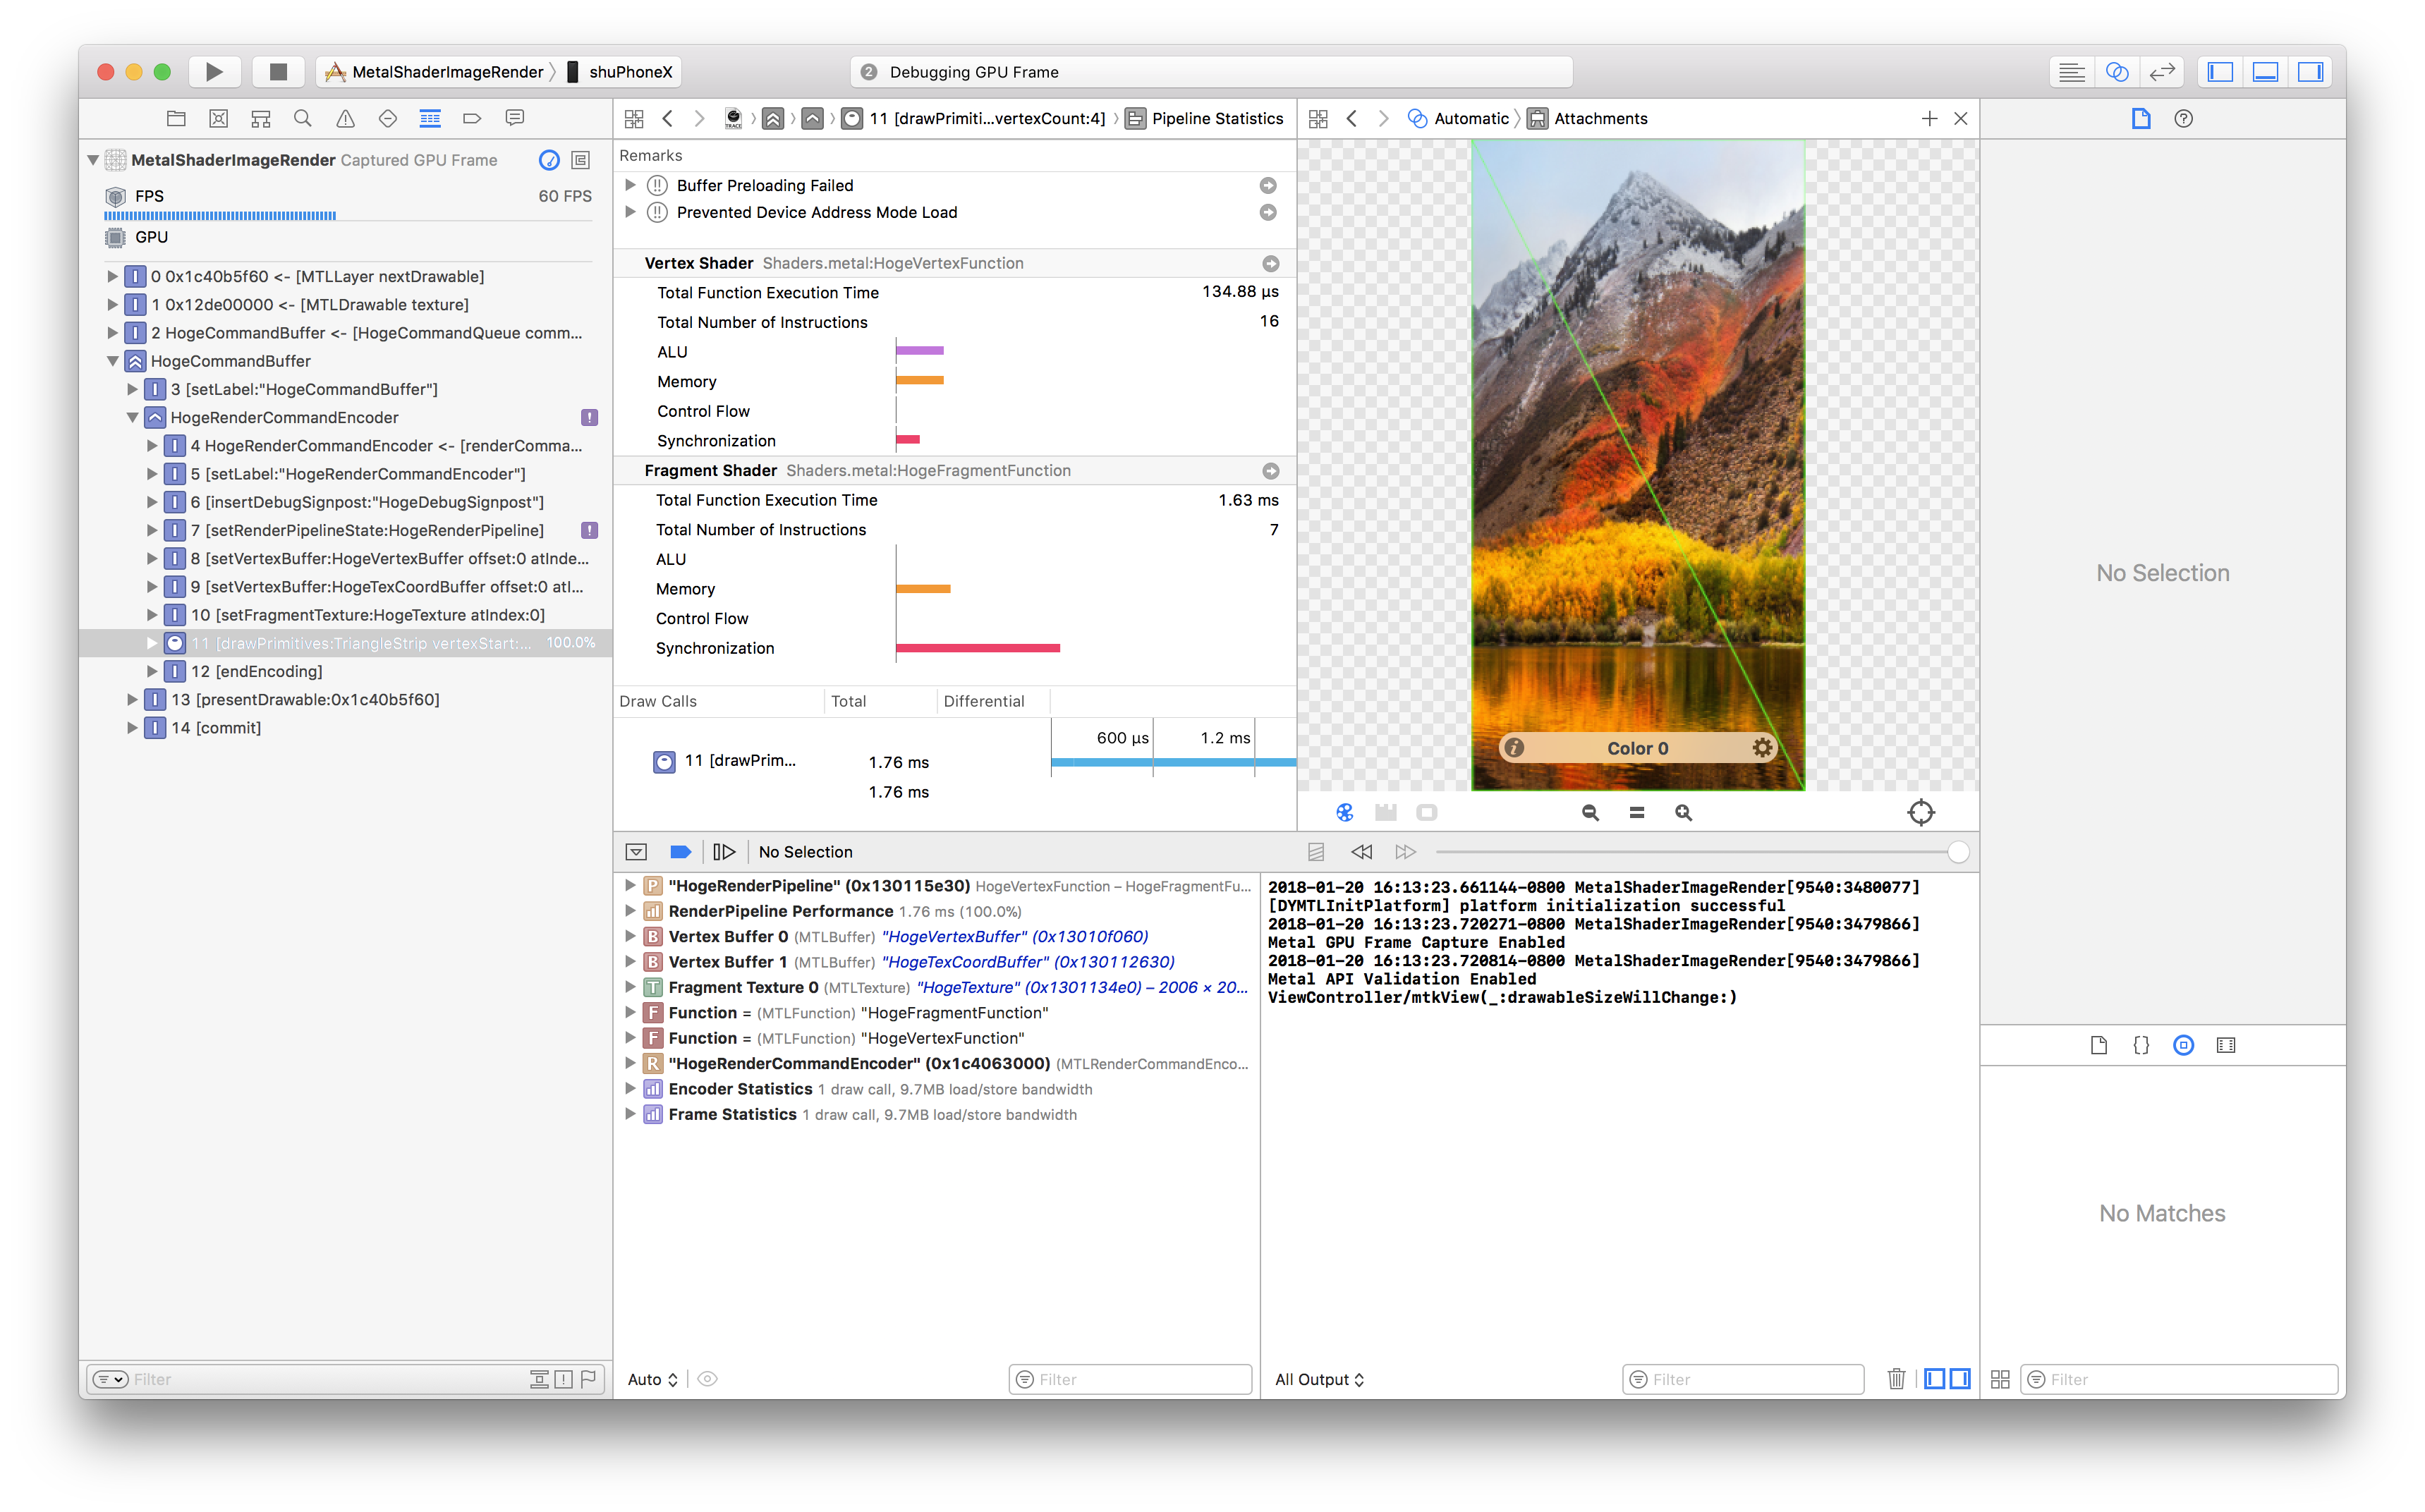The height and width of the screenshot is (1512, 2425).
Task: Toggle the right inspector panel visibility
Action: [2310, 71]
